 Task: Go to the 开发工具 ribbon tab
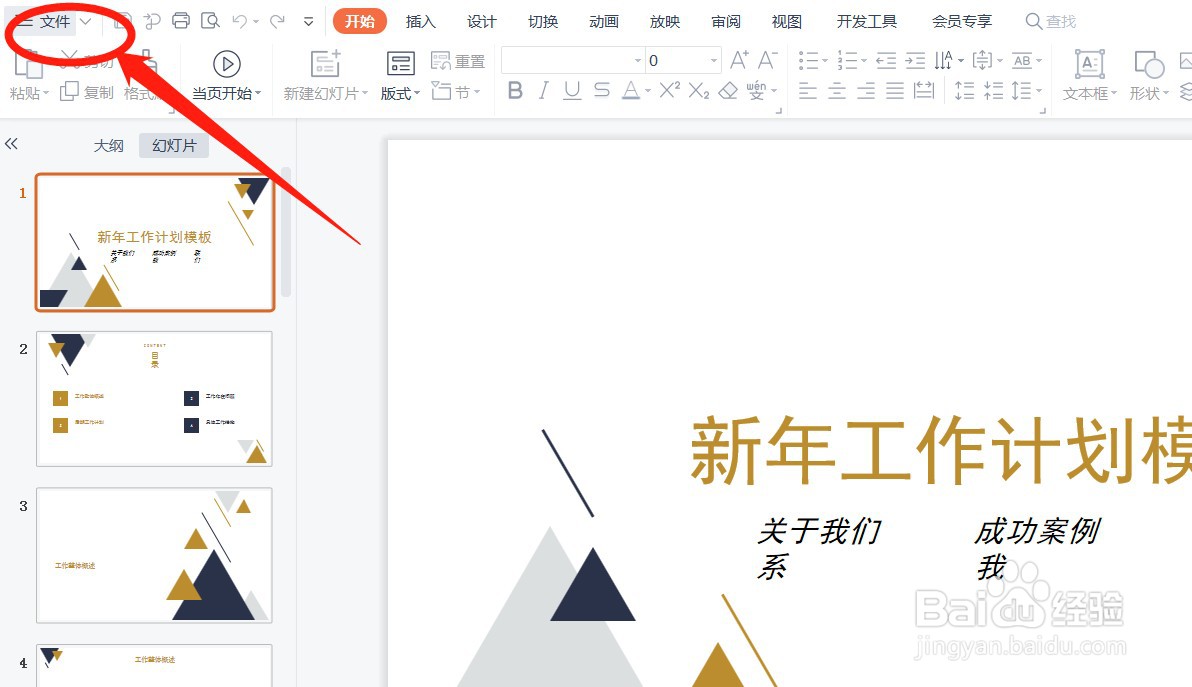[867, 21]
